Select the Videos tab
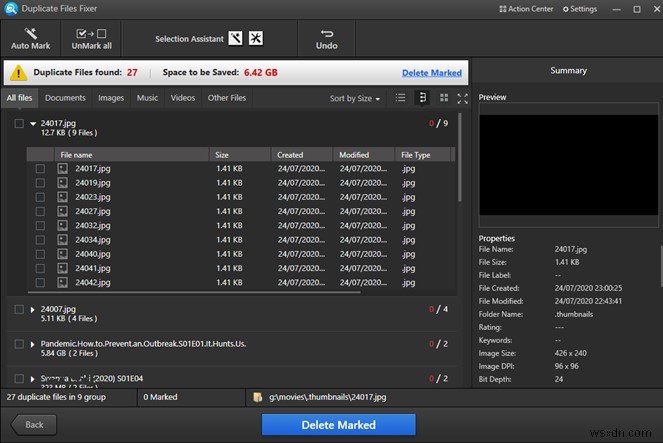The width and height of the screenshot is (663, 443). [183, 98]
